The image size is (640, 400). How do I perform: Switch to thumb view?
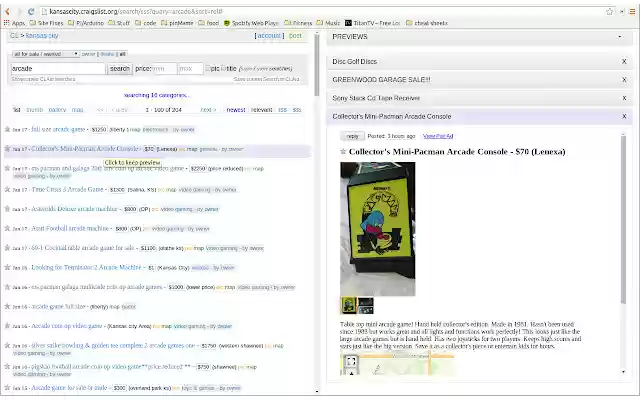34,110
